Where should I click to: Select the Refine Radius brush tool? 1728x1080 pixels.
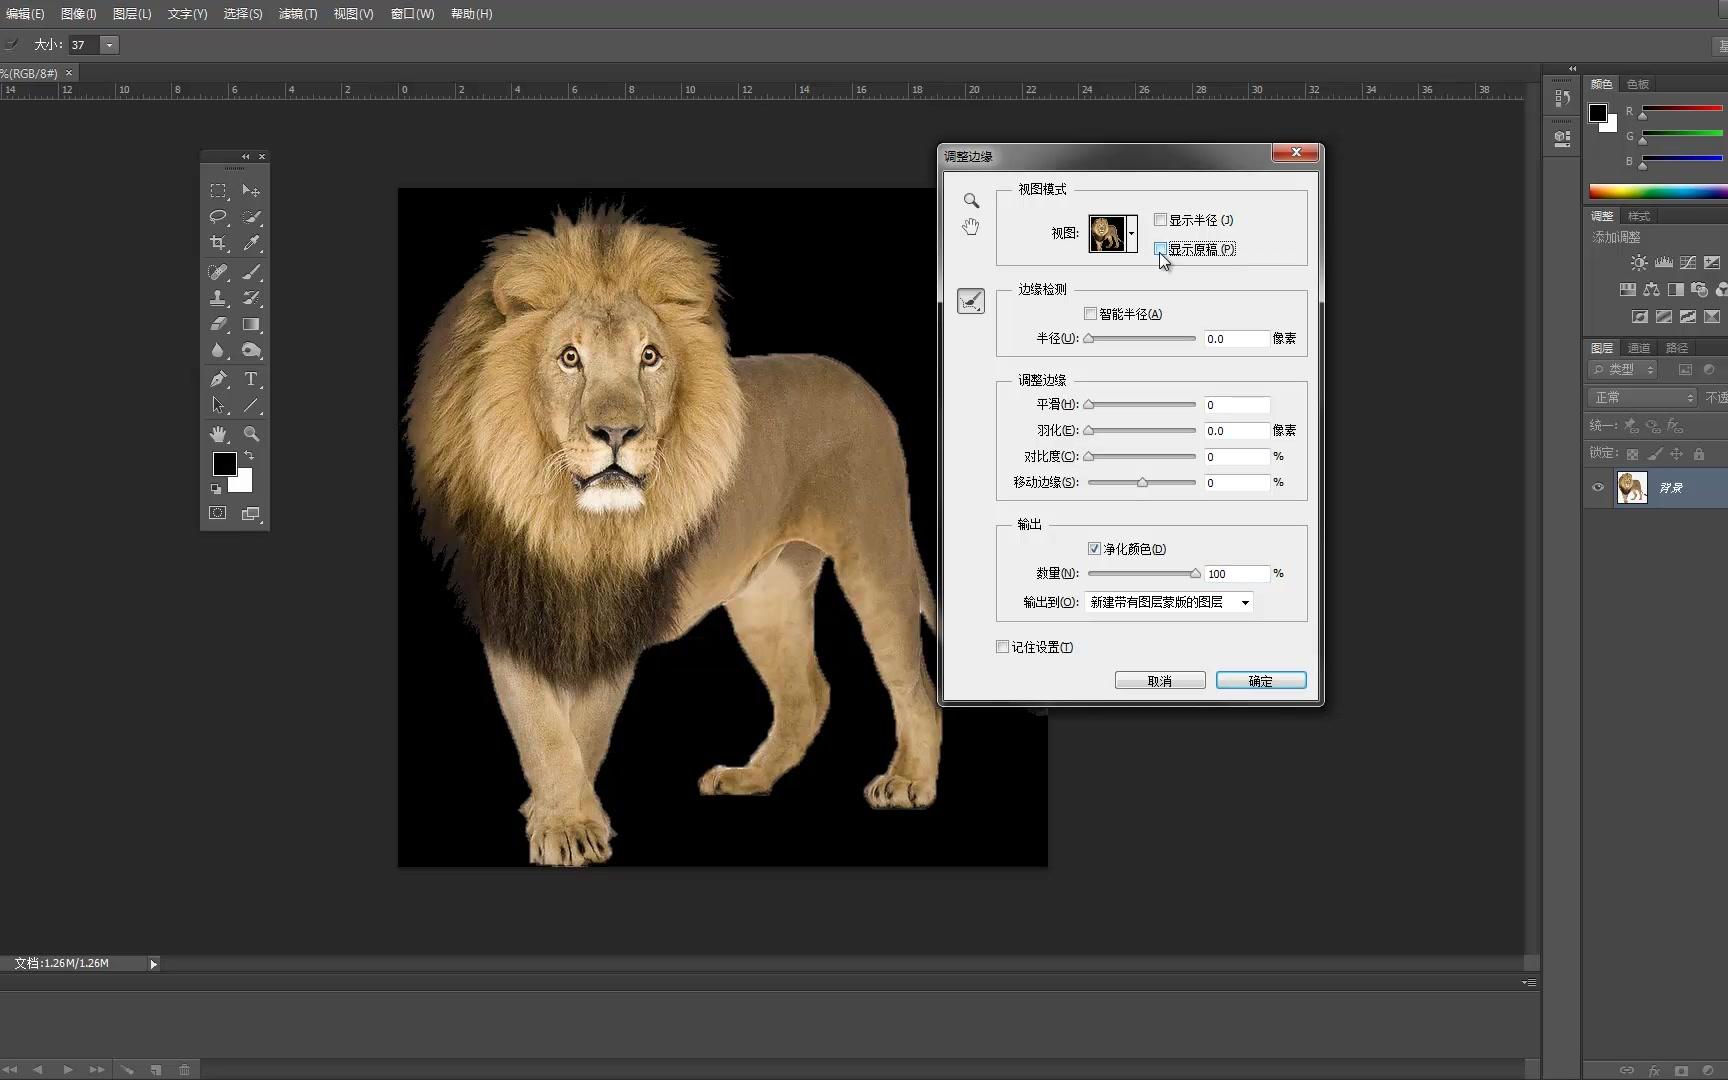[x=971, y=301]
